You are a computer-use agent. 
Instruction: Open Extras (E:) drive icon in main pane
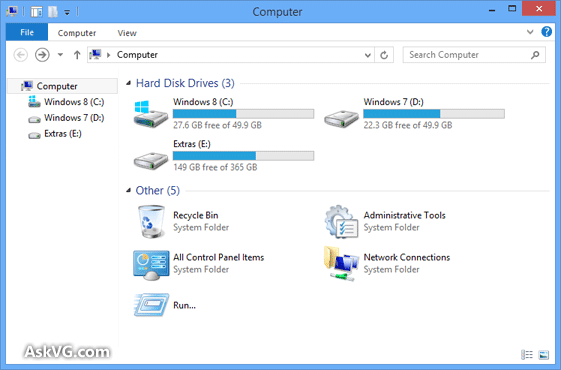point(151,160)
